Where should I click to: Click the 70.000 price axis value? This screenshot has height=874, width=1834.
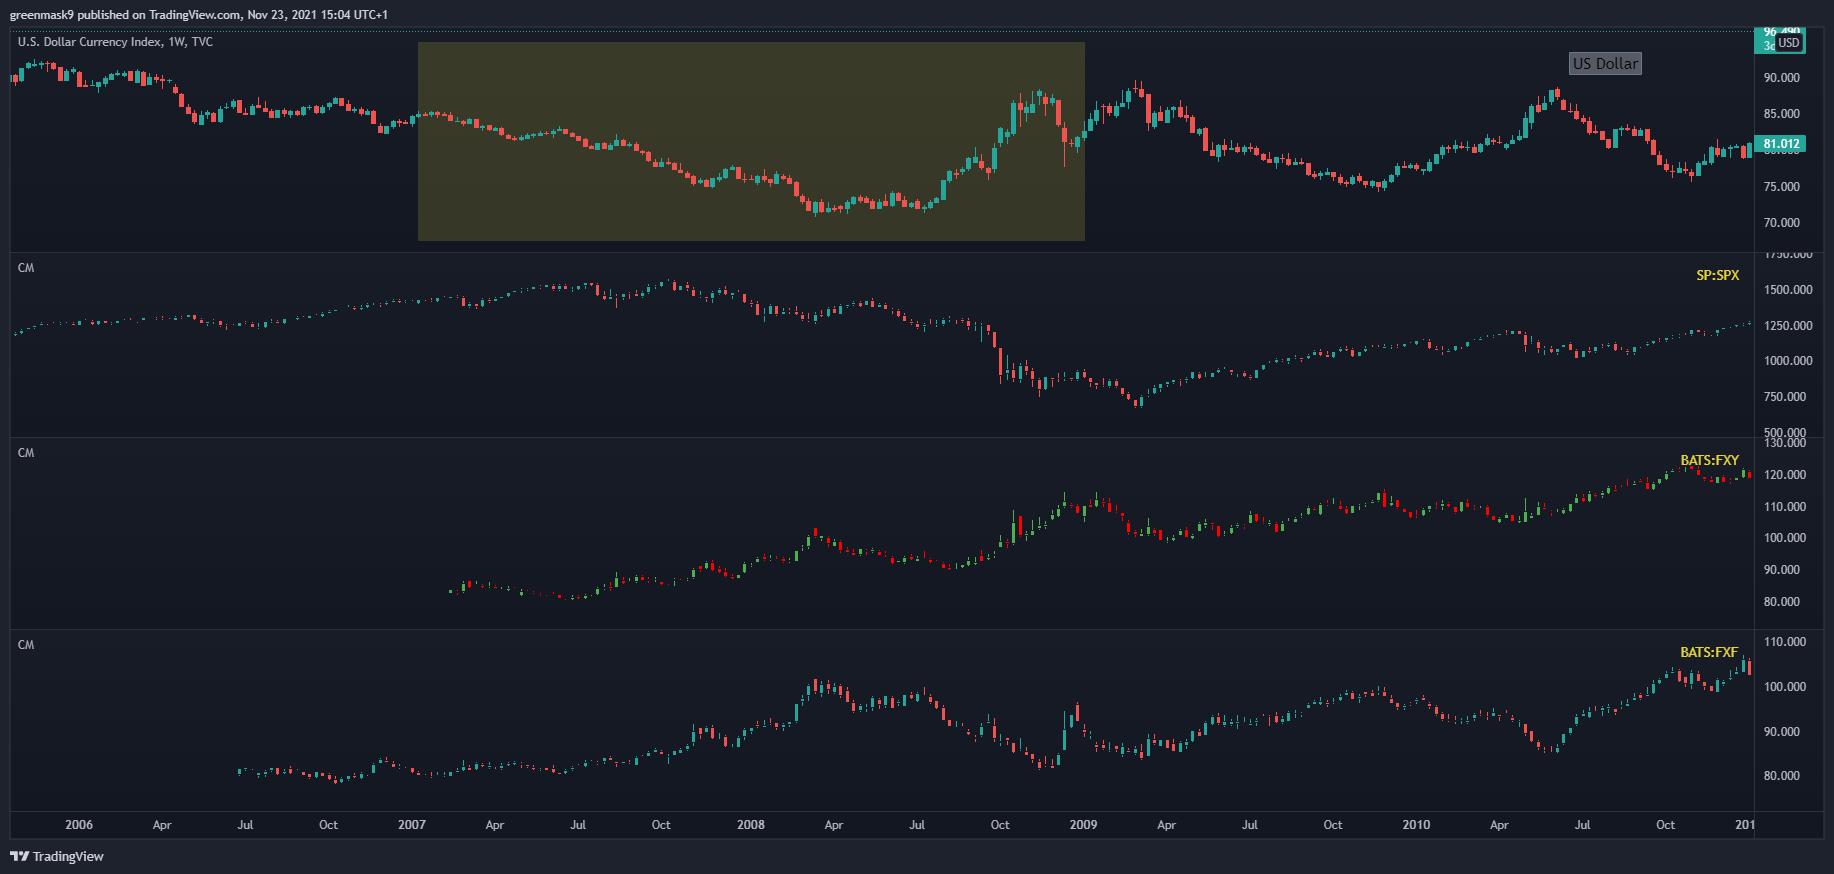click(x=1782, y=223)
